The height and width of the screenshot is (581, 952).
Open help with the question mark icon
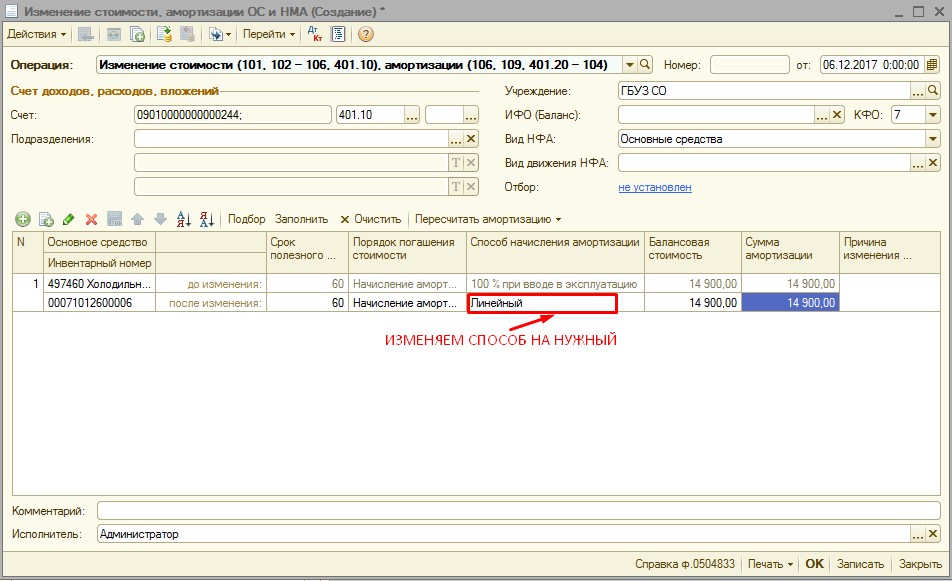365,34
